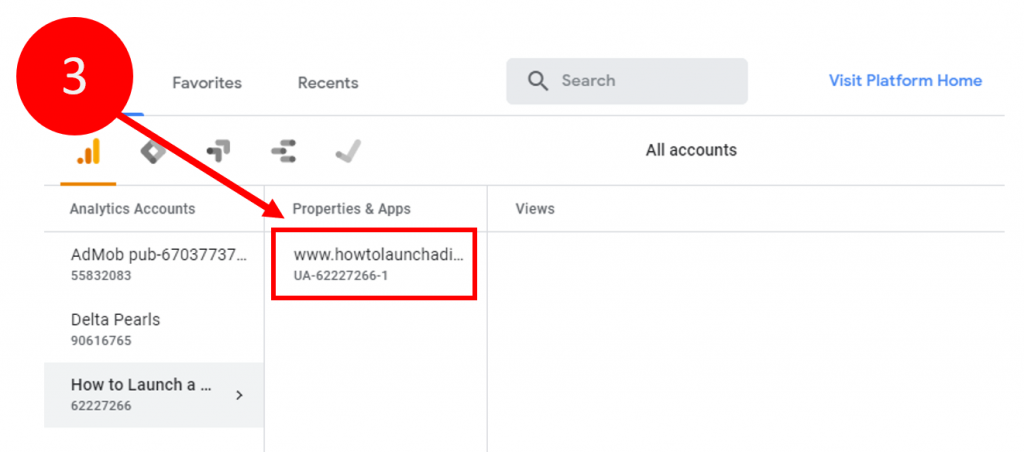Select the AdMob pub-67037737 account
Screen dimensions: 1024x452
click(154, 264)
